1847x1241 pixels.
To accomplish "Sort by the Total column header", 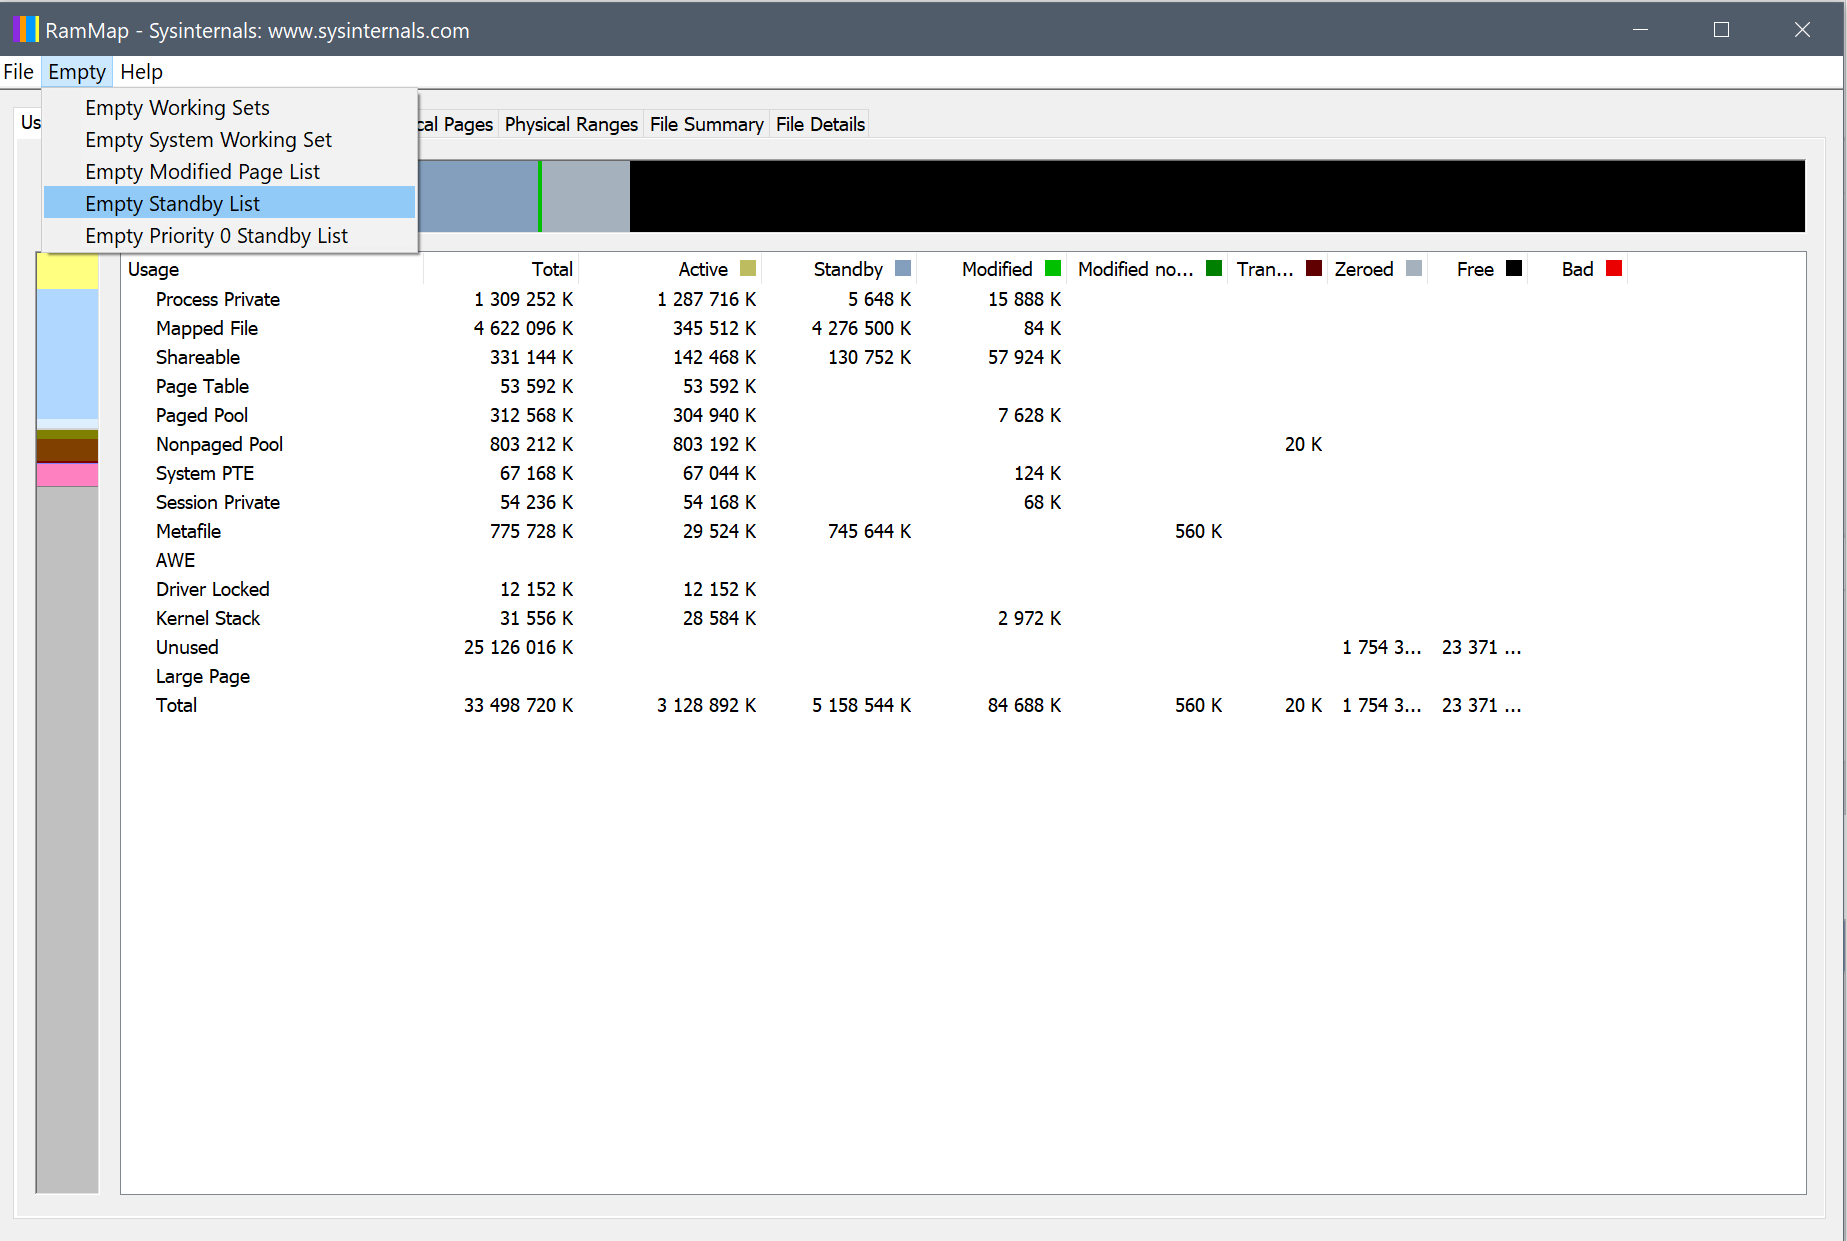I will tap(501, 269).
